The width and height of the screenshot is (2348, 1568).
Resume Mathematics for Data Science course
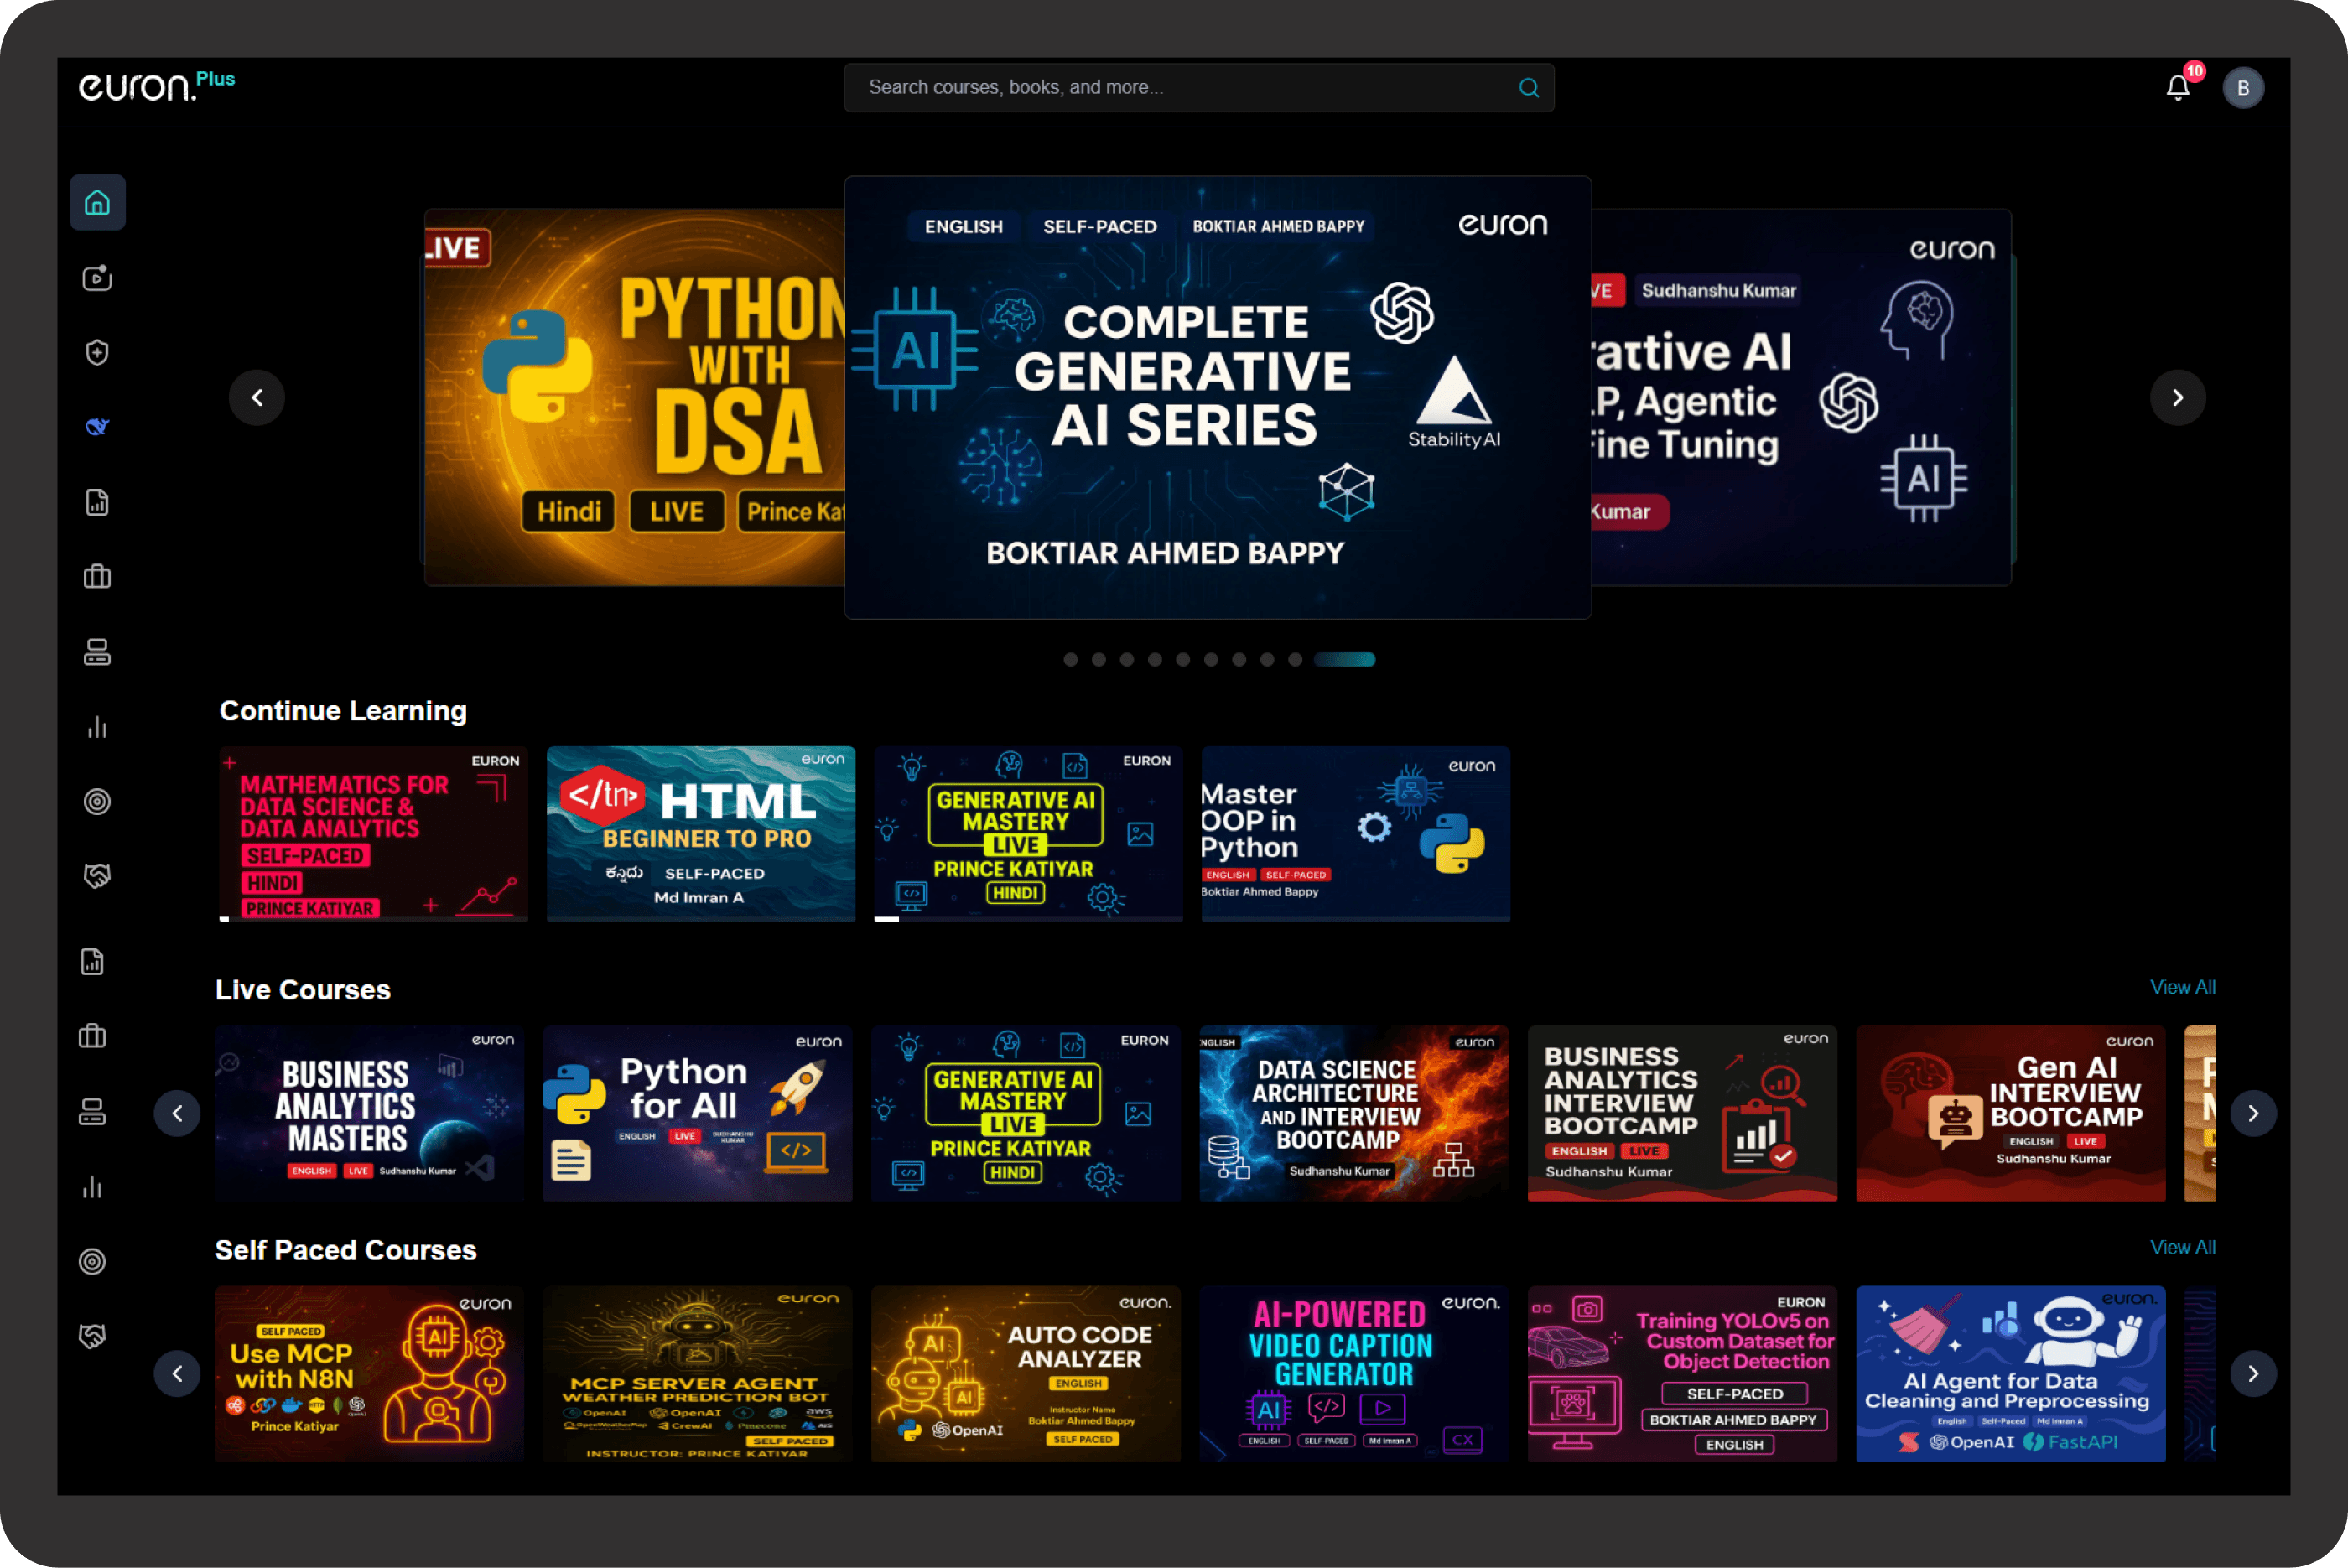374,834
